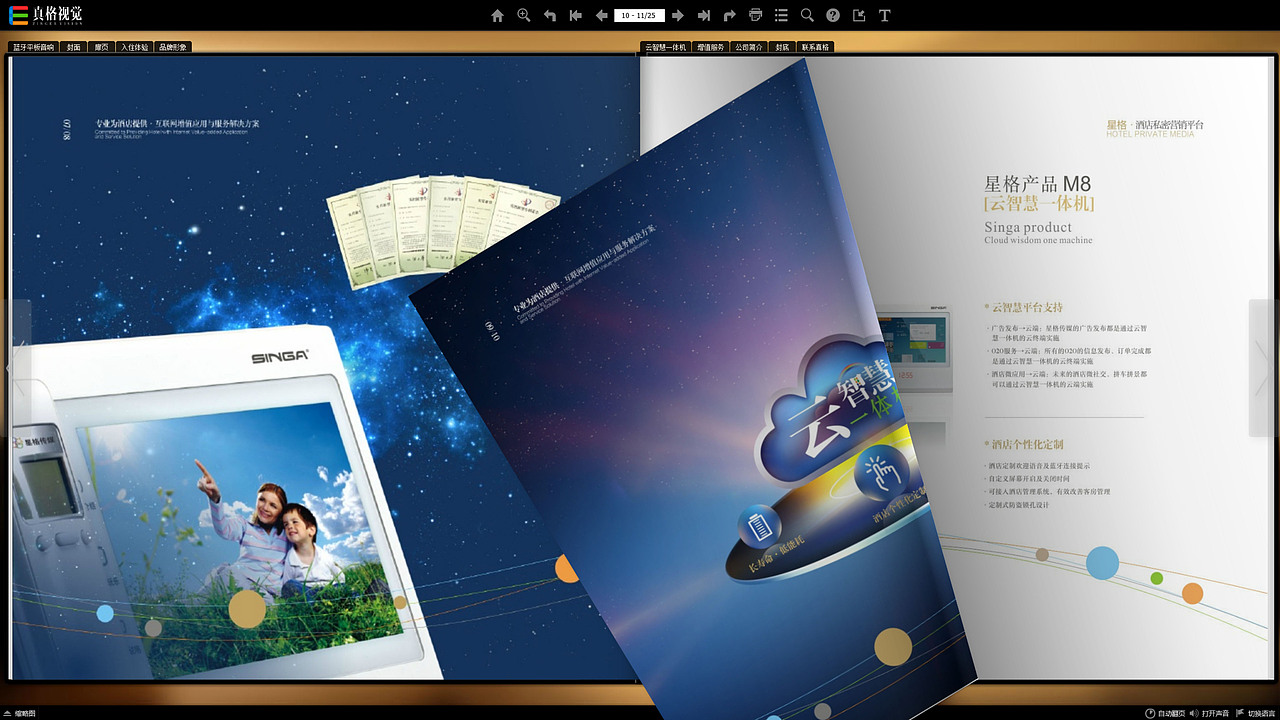Image resolution: width=1280 pixels, height=720 pixels.
Task: Open the 增值服务 bookmark tab
Action: click(710, 47)
